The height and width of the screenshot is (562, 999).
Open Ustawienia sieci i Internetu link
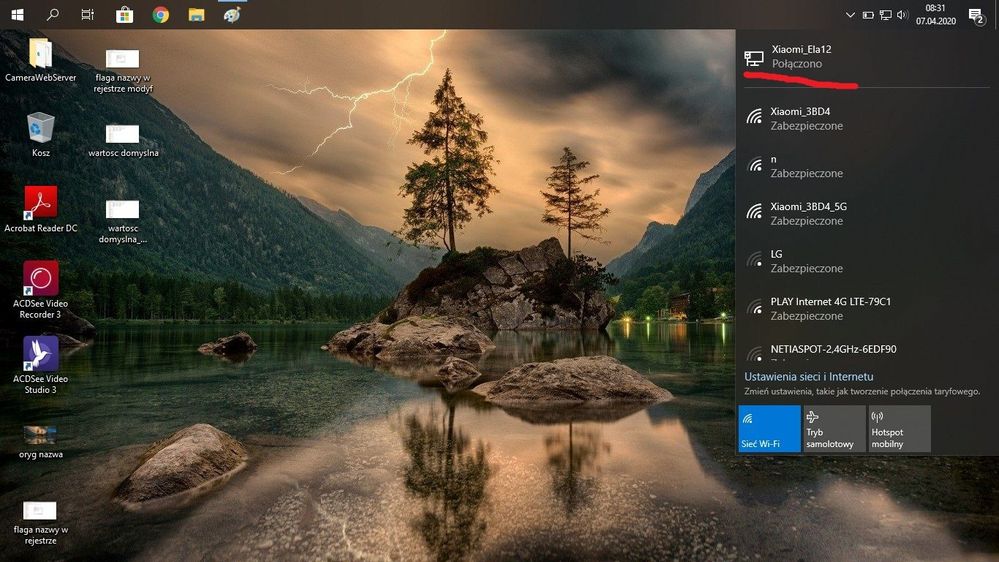point(809,377)
